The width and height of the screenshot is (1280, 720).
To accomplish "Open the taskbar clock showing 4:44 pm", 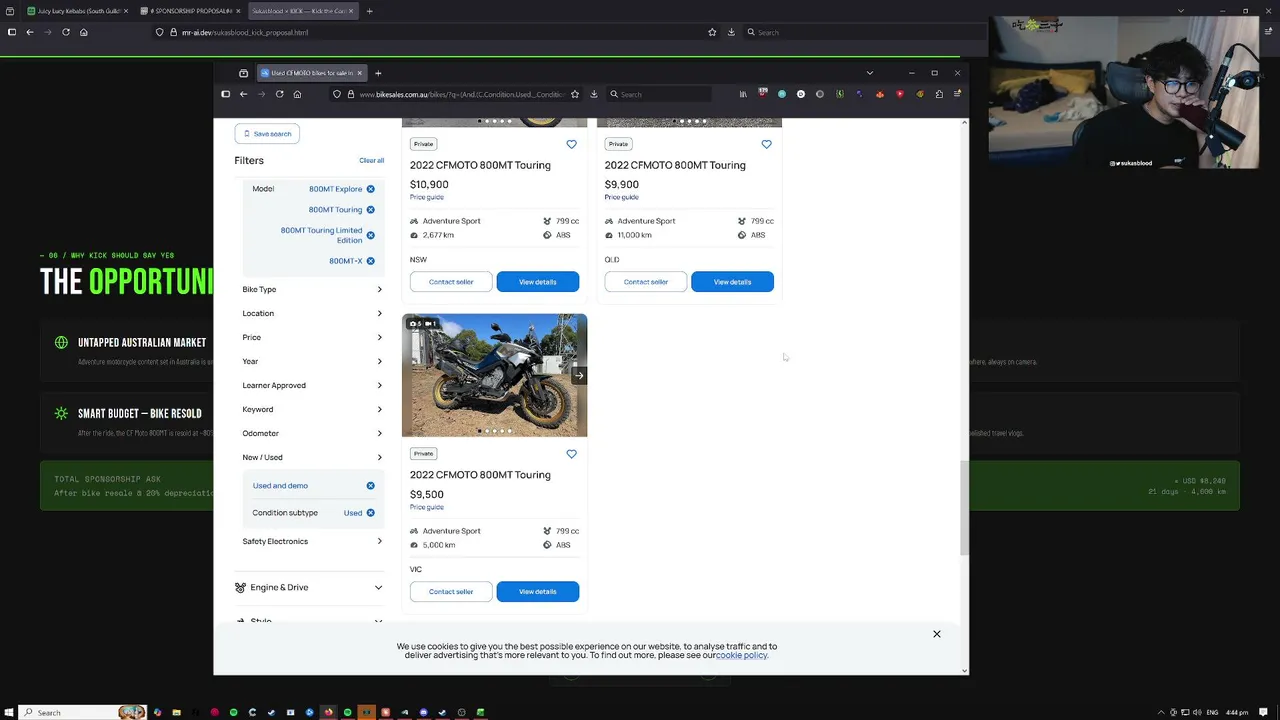I will click(x=1237, y=712).
